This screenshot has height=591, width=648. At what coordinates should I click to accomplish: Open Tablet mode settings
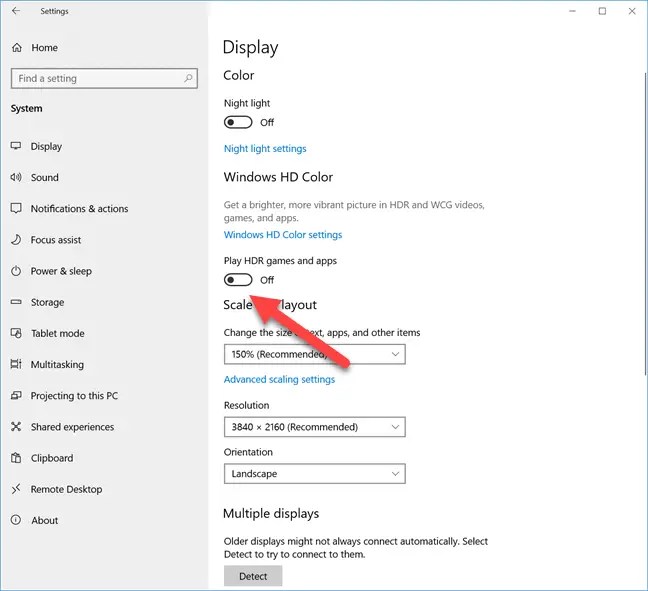tap(58, 334)
